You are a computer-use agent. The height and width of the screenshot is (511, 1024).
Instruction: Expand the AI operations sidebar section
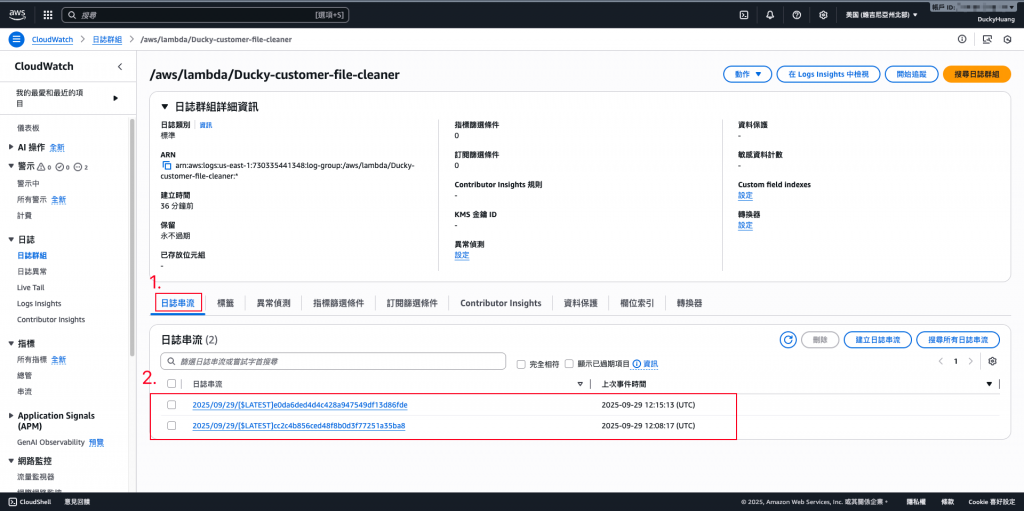12,148
